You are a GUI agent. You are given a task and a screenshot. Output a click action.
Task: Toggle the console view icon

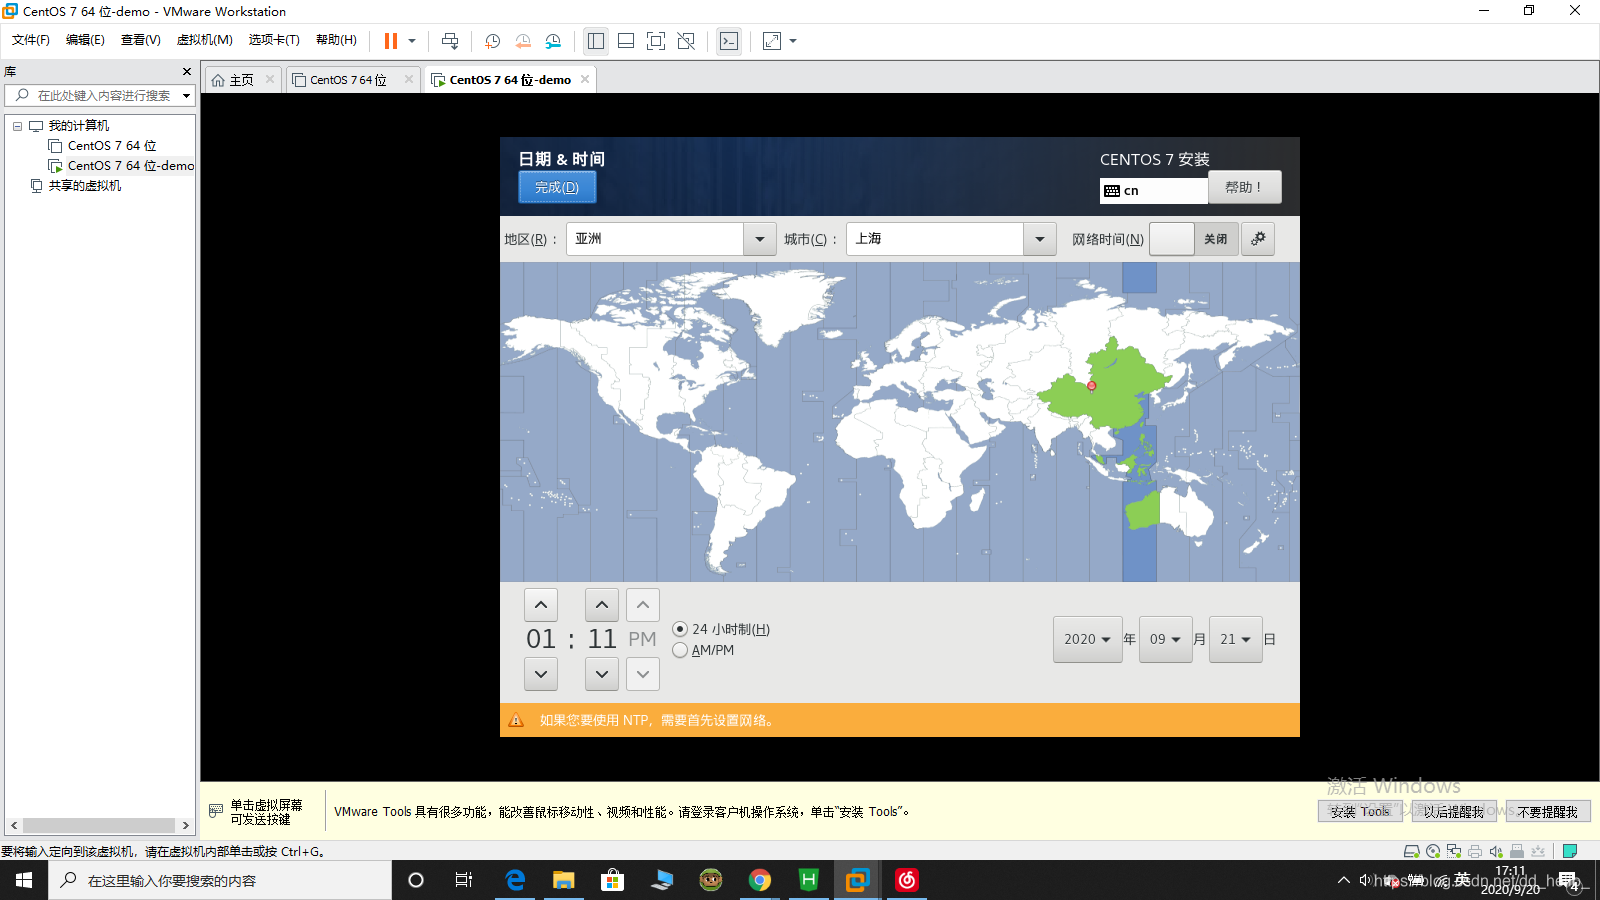[729, 41]
